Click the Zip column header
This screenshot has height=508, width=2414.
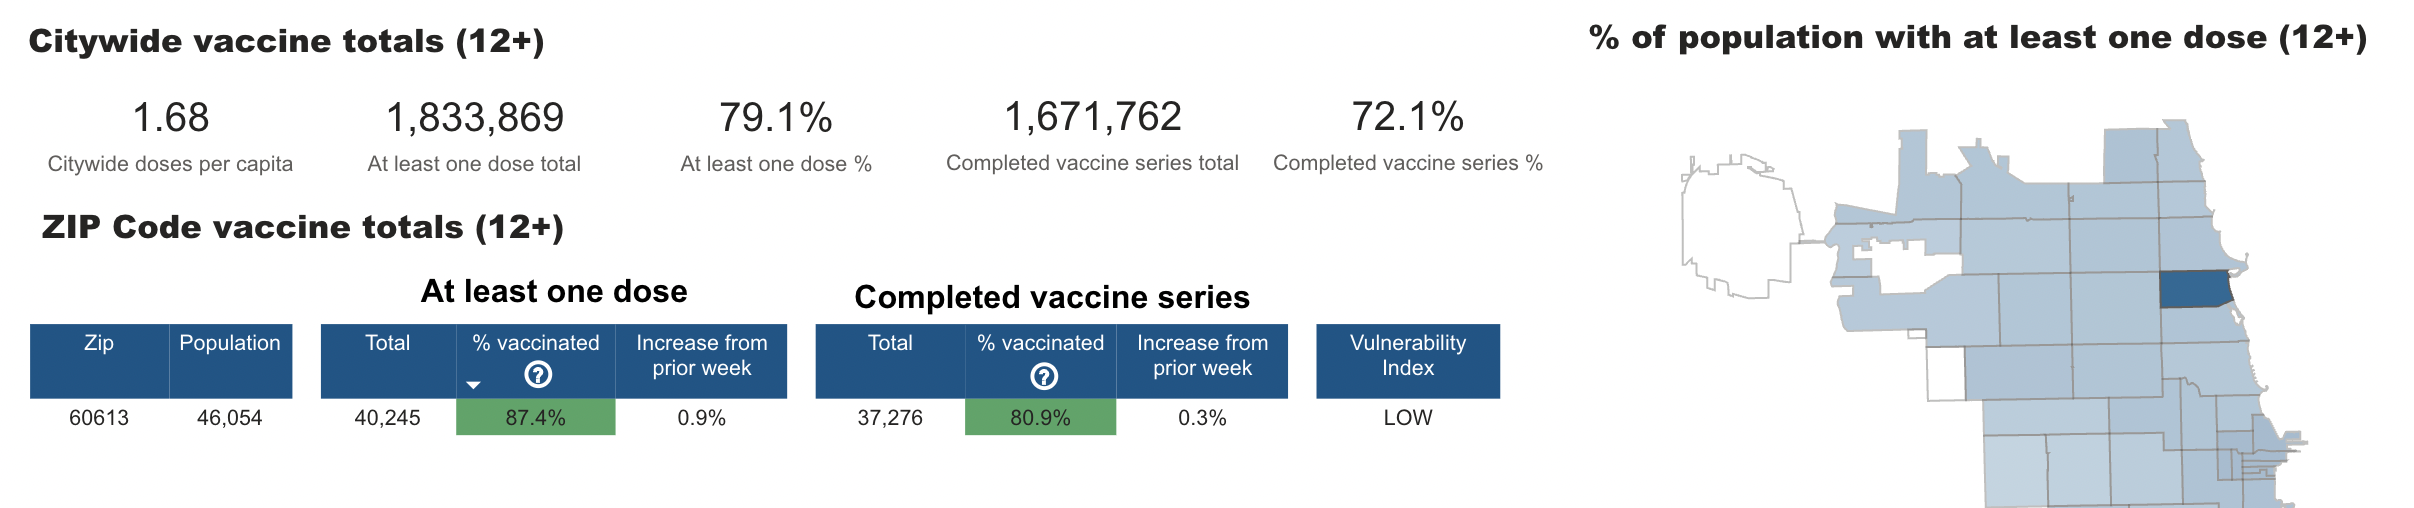(99, 343)
